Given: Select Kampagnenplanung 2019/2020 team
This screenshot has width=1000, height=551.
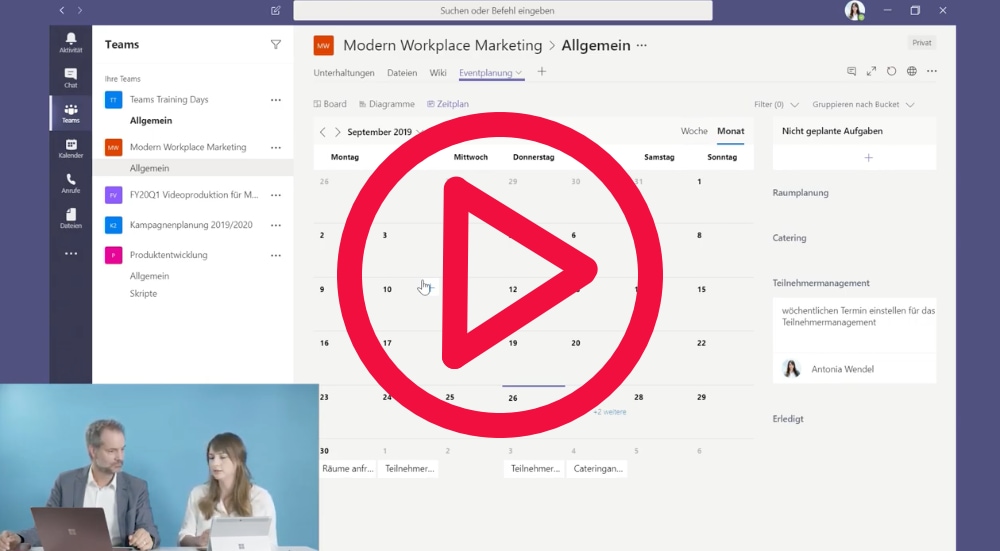Looking at the screenshot, I should pyautogui.click(x=191, y=225).
